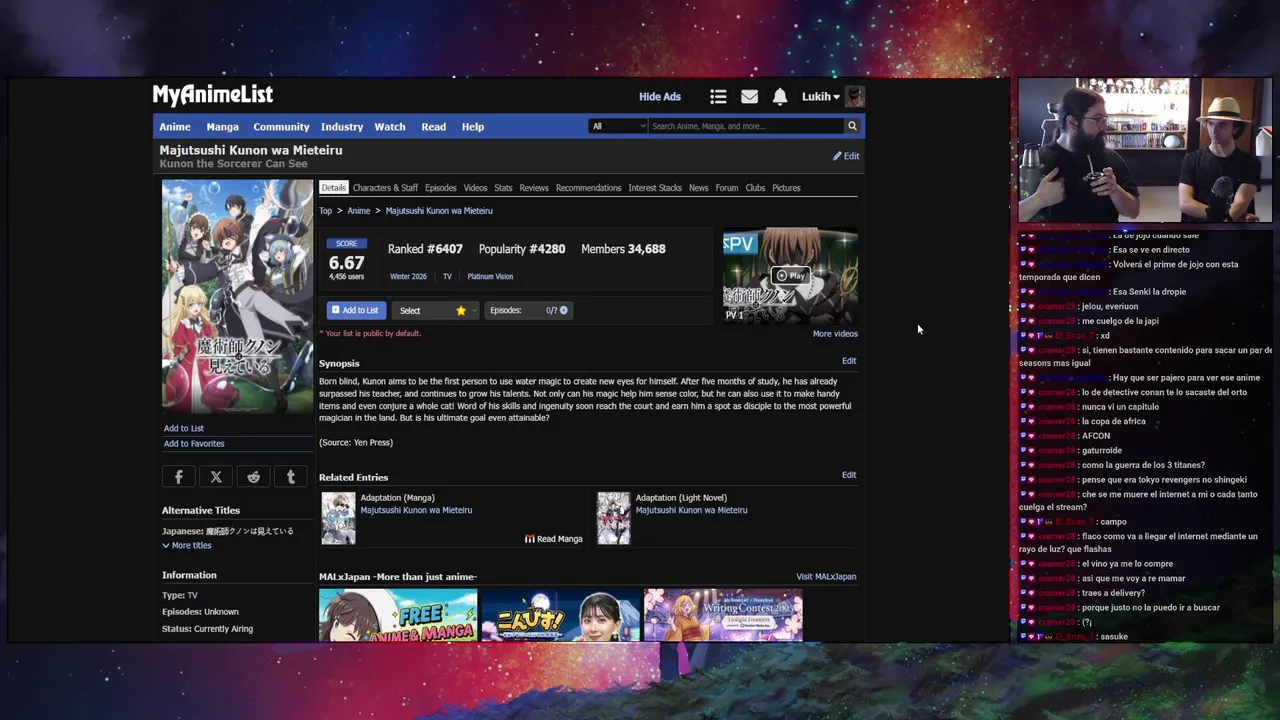This screenshot has width=1280, height=720.
Task: Click the plus icon next to Episodes
Action: 564,311
